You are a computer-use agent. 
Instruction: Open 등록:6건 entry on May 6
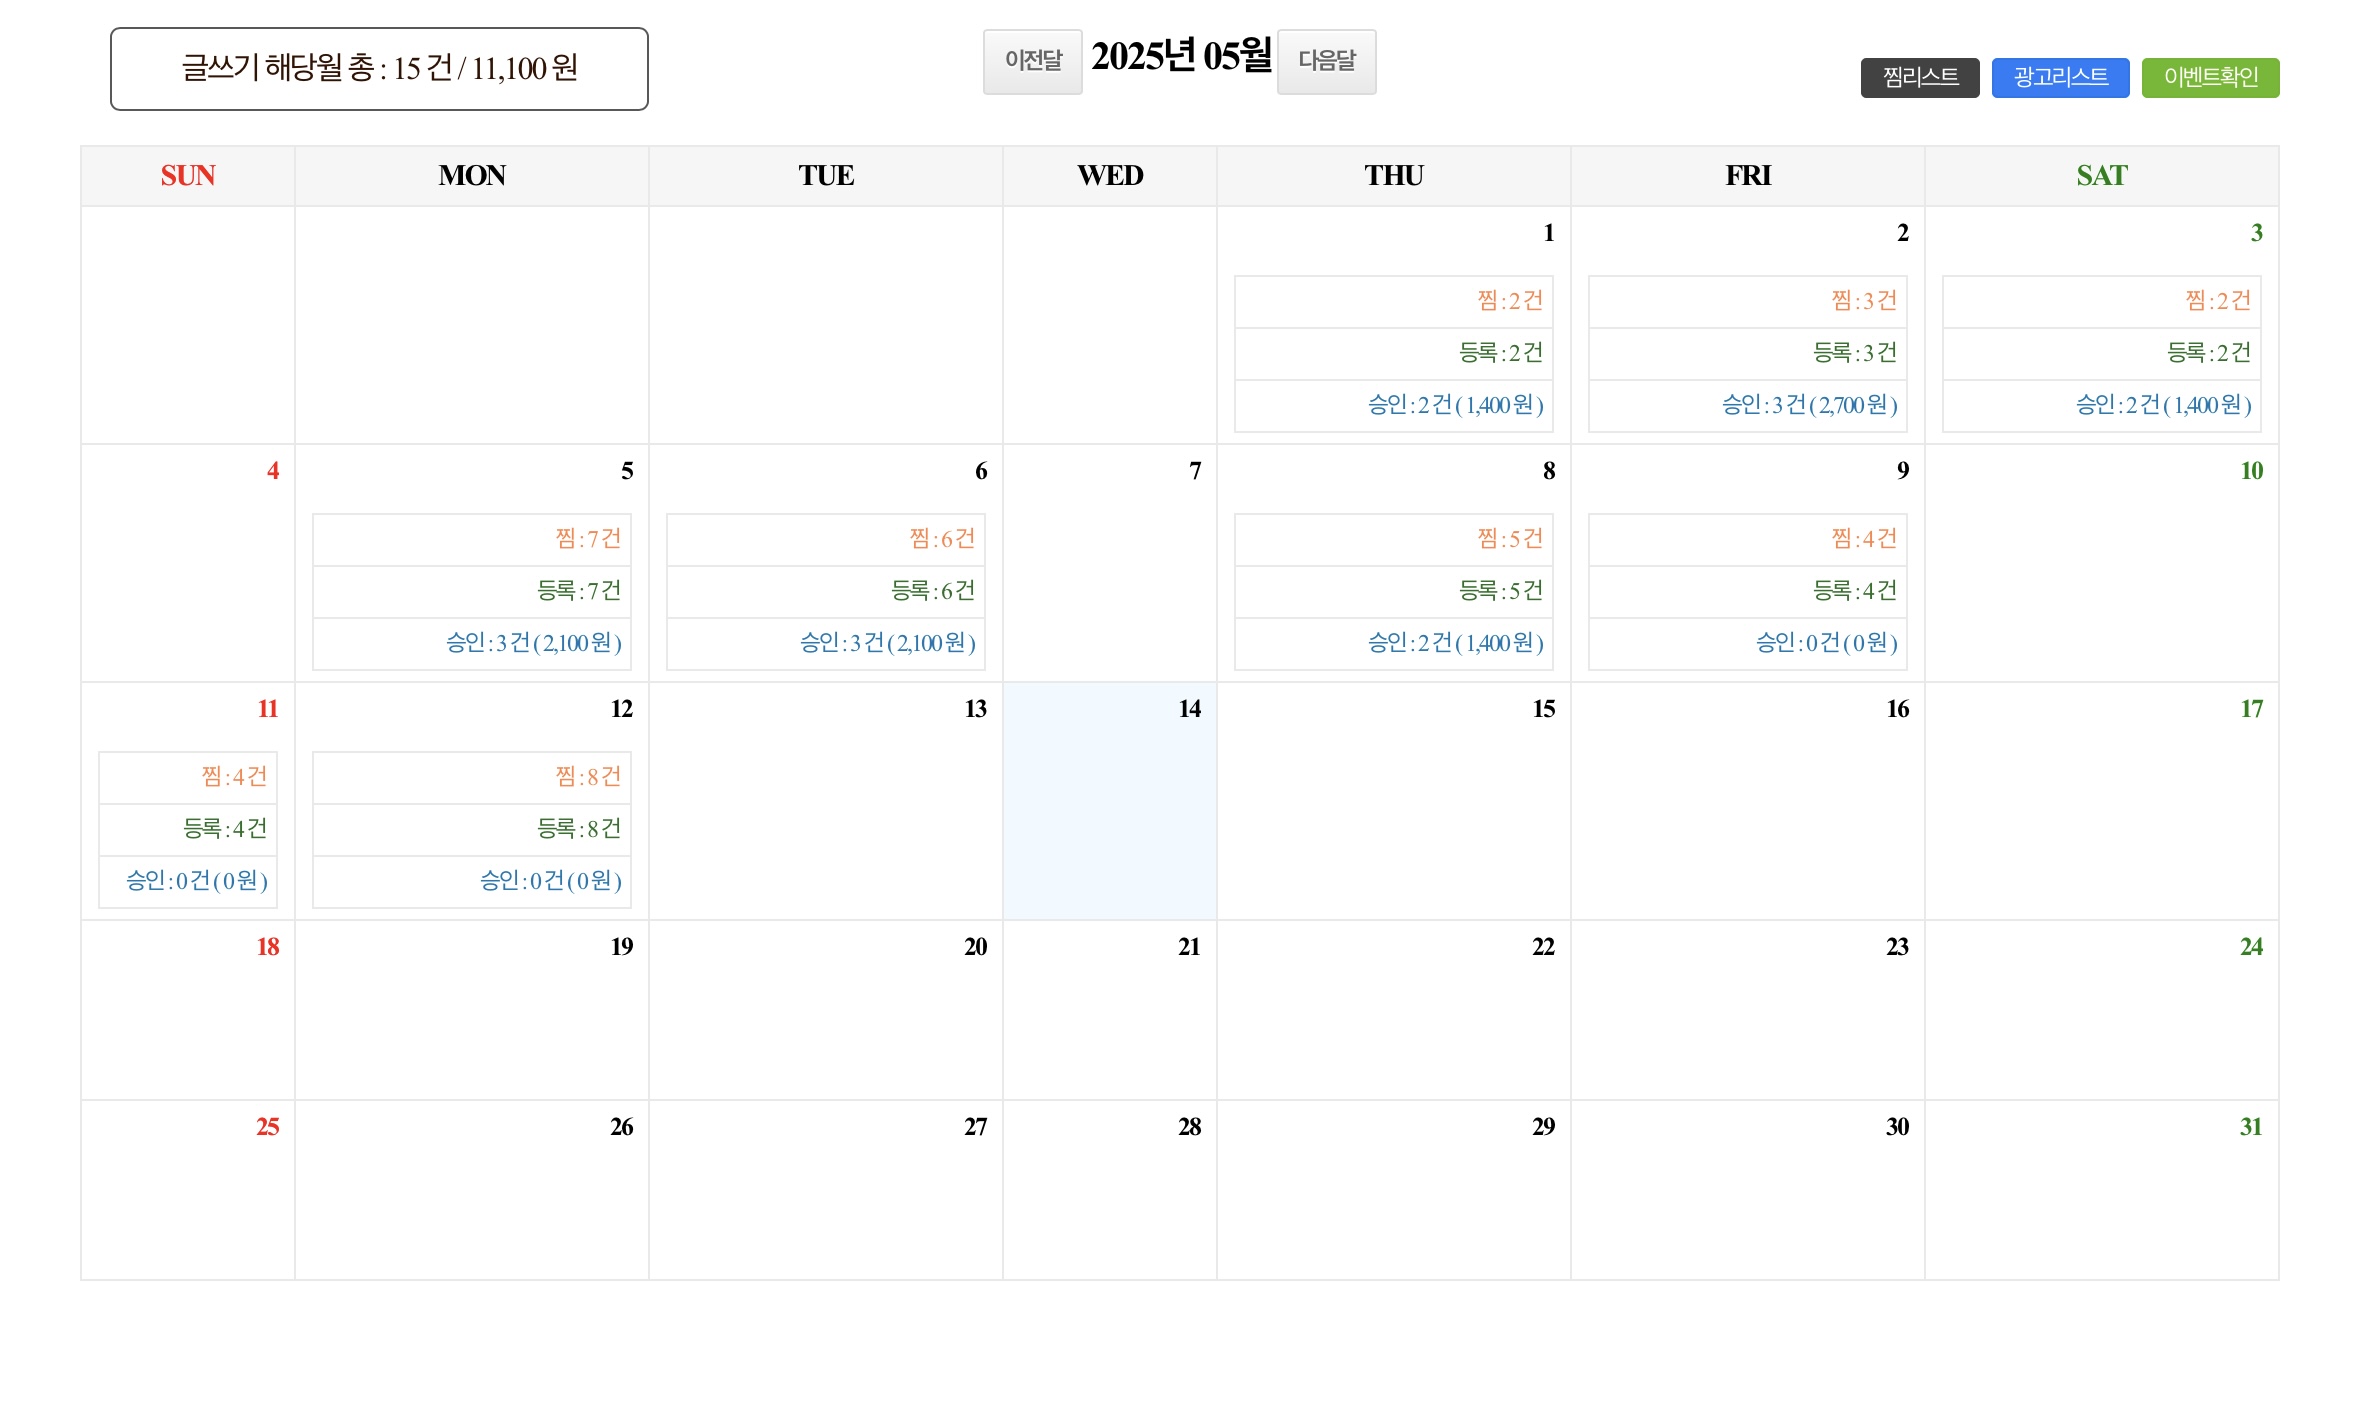[932, 591]
